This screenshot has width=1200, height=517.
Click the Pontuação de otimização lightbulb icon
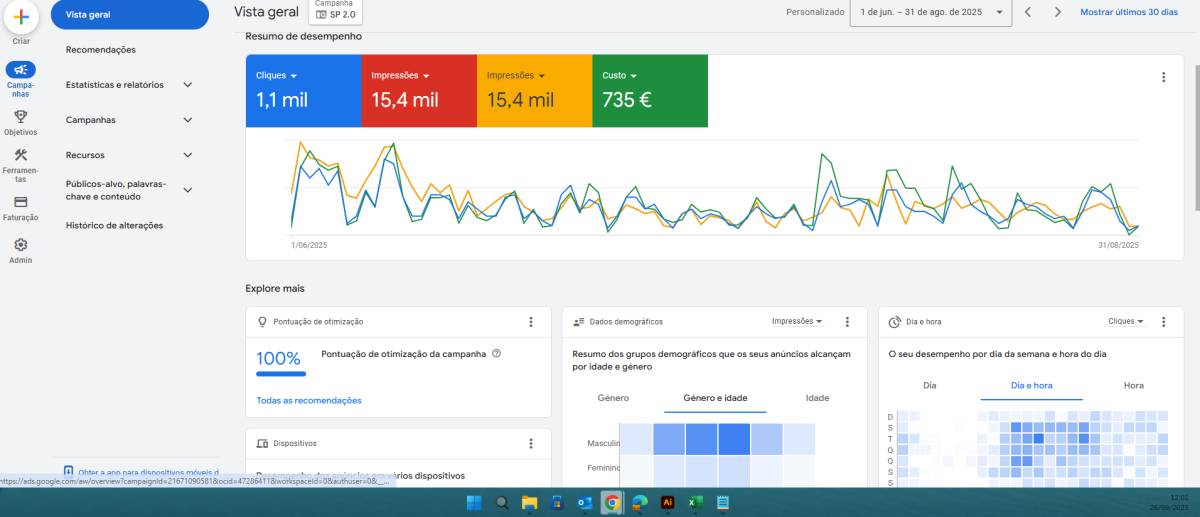click(263, 322)
